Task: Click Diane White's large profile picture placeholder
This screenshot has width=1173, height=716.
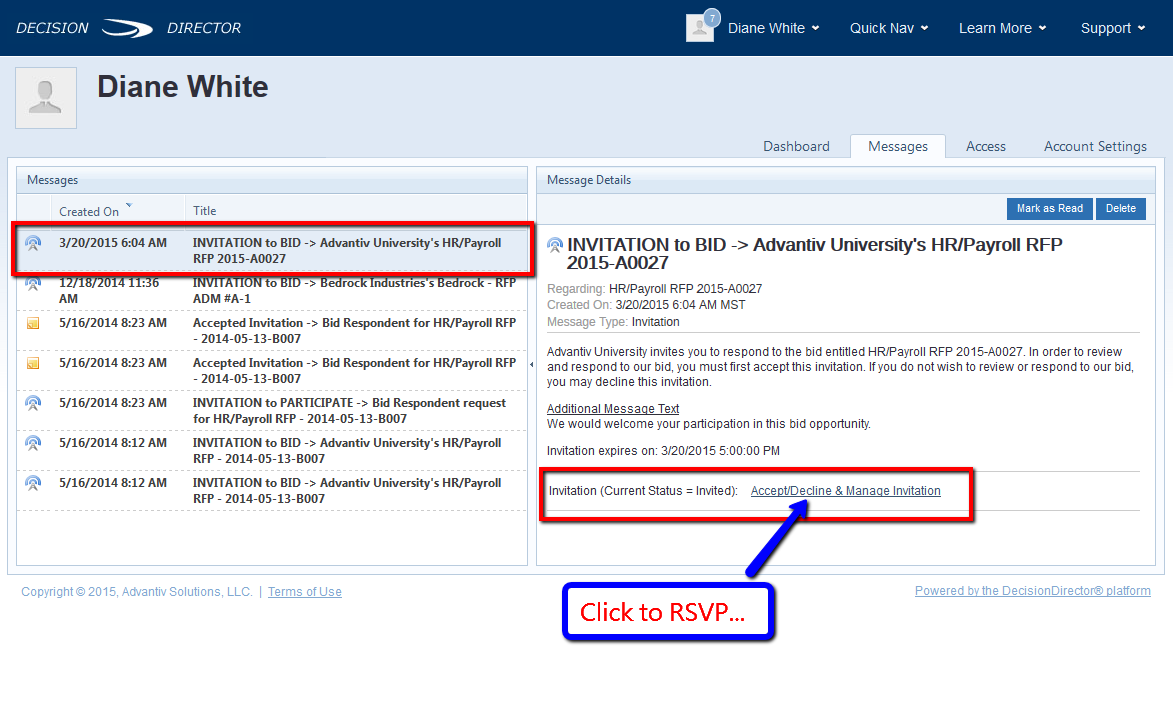Action: click(x=46, y=98)
